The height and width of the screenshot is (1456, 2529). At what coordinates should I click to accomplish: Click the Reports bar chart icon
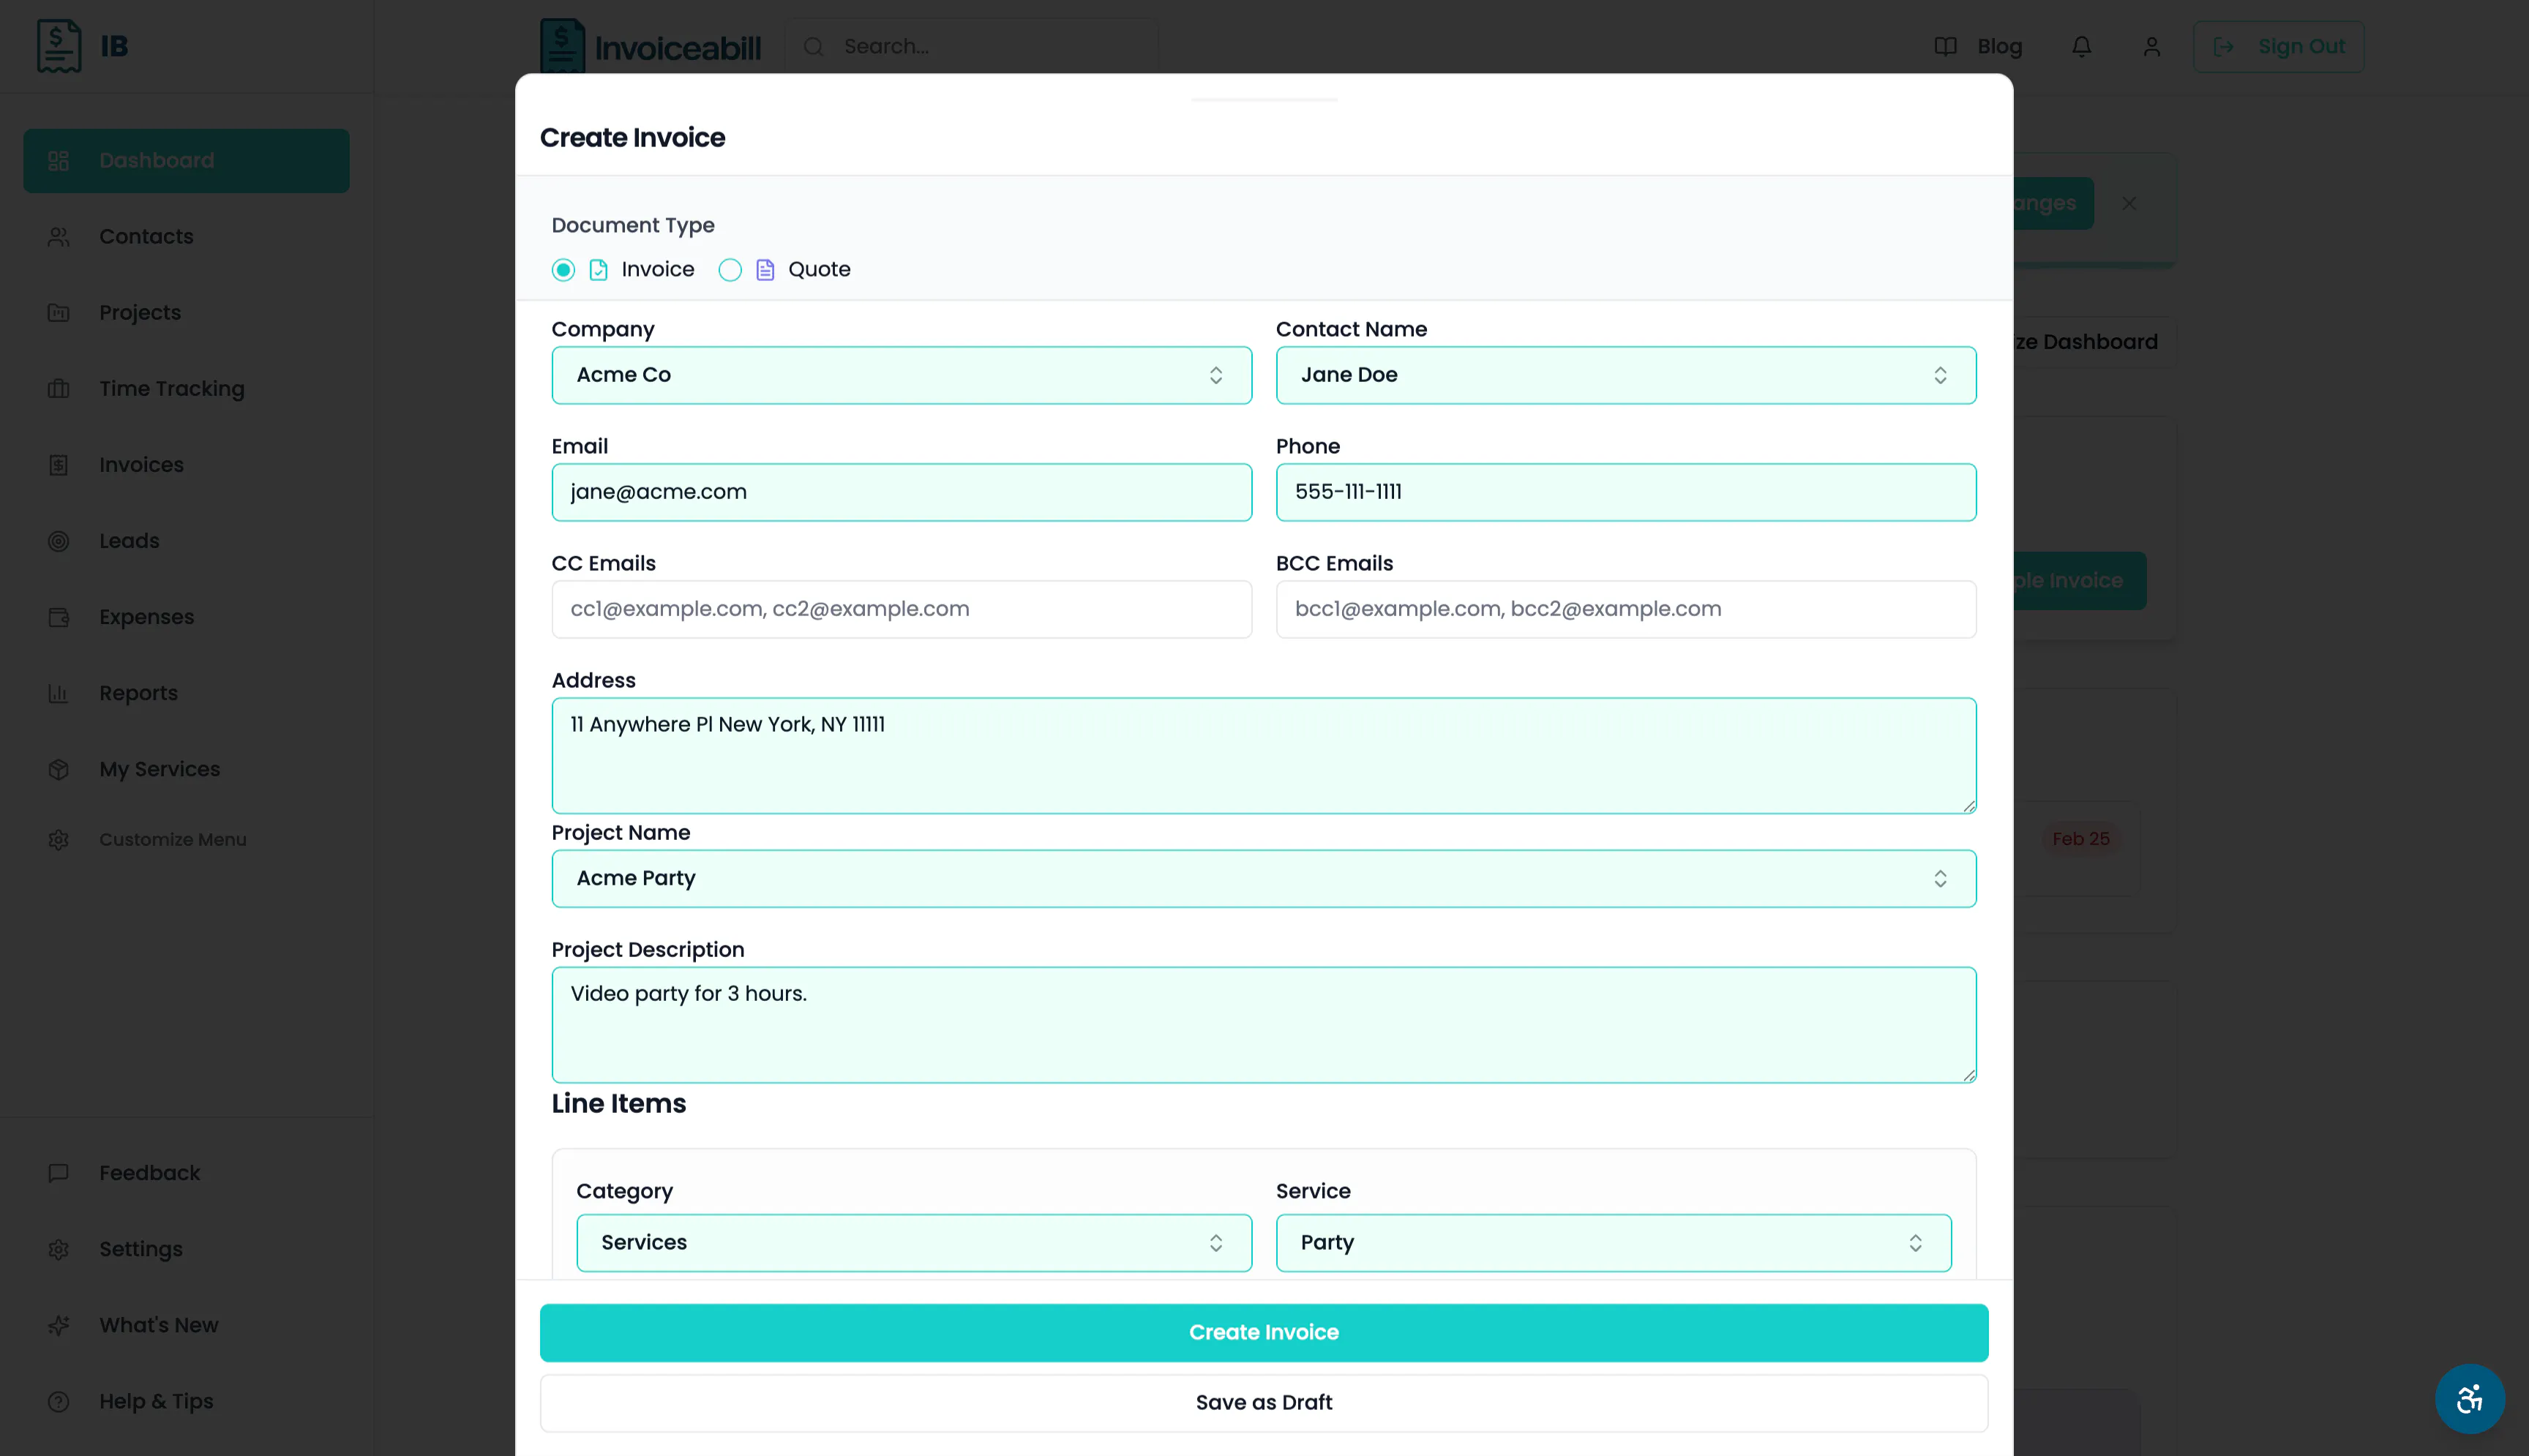coord(59,693)
